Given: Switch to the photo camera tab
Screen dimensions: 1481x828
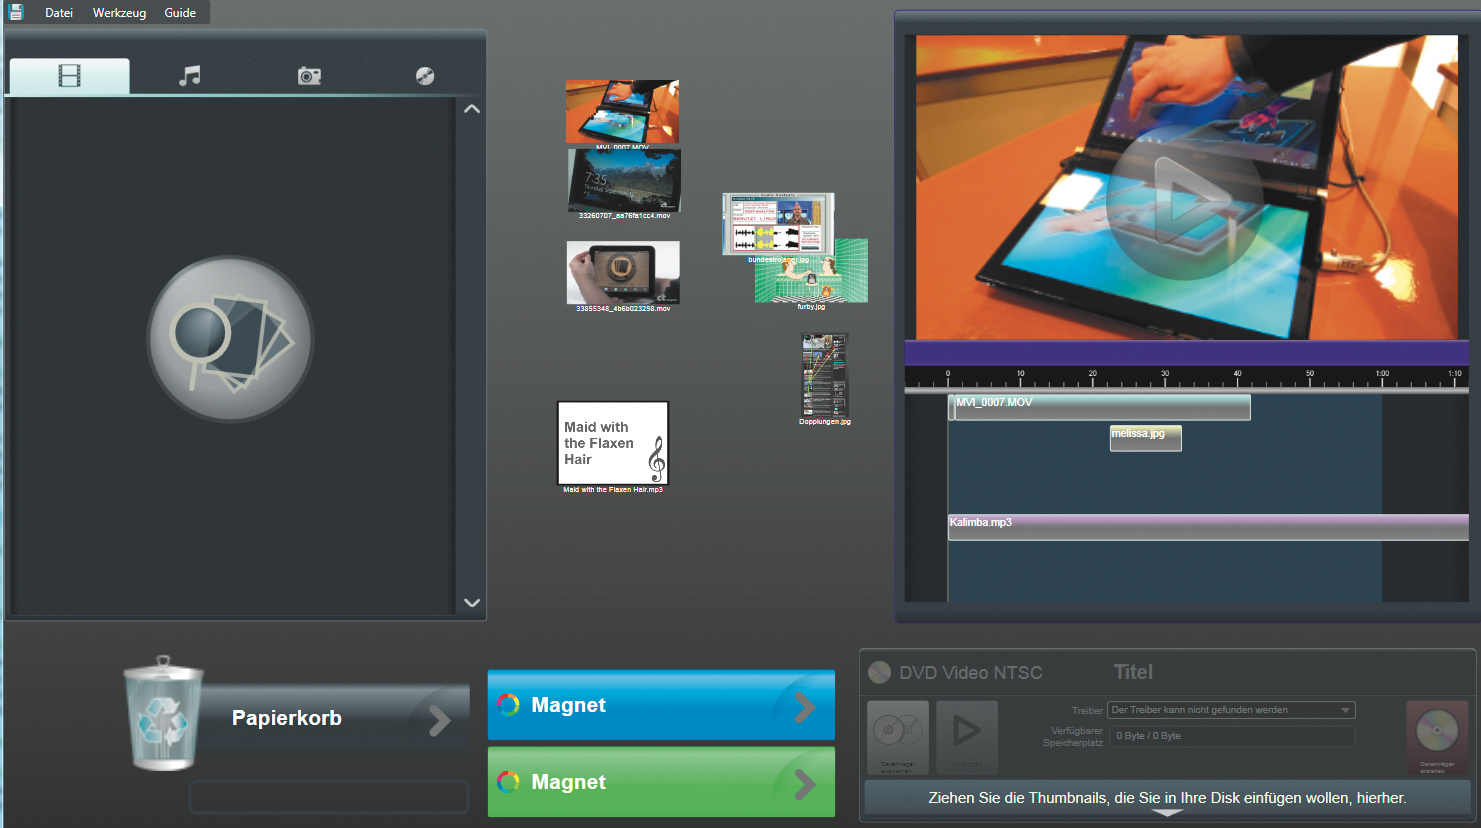Looking at the screenshot, I should tap(309, 76).
